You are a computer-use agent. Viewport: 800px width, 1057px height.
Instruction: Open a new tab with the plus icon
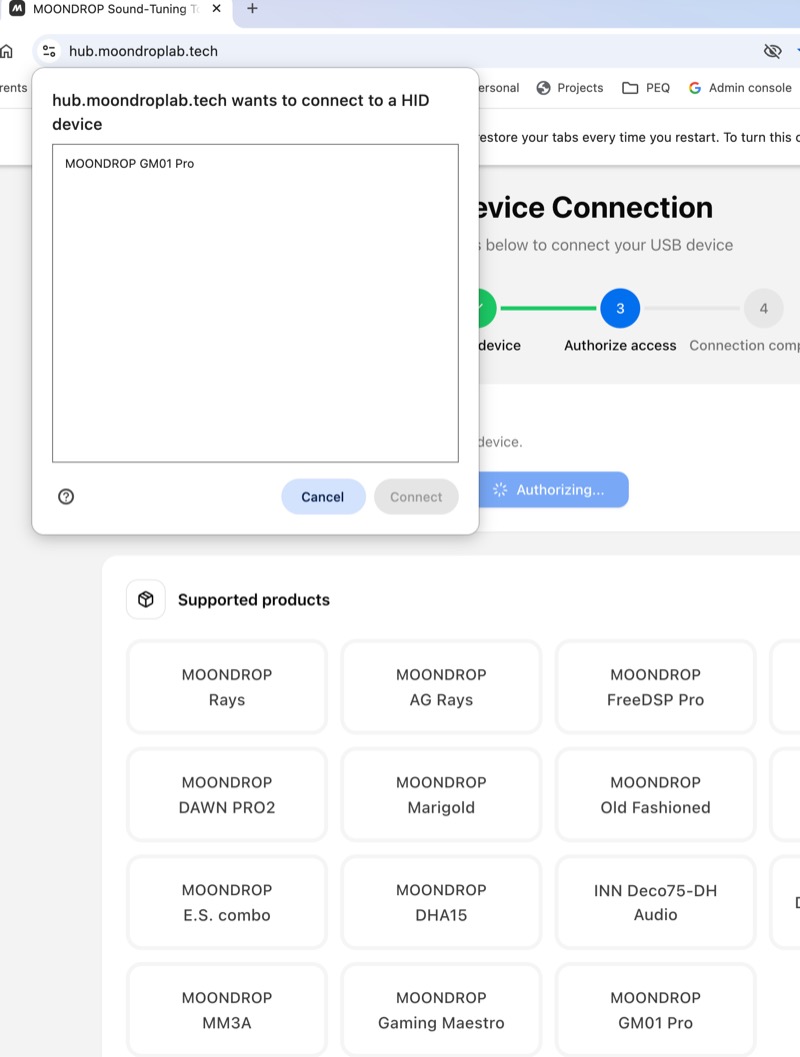pos(252,9)
